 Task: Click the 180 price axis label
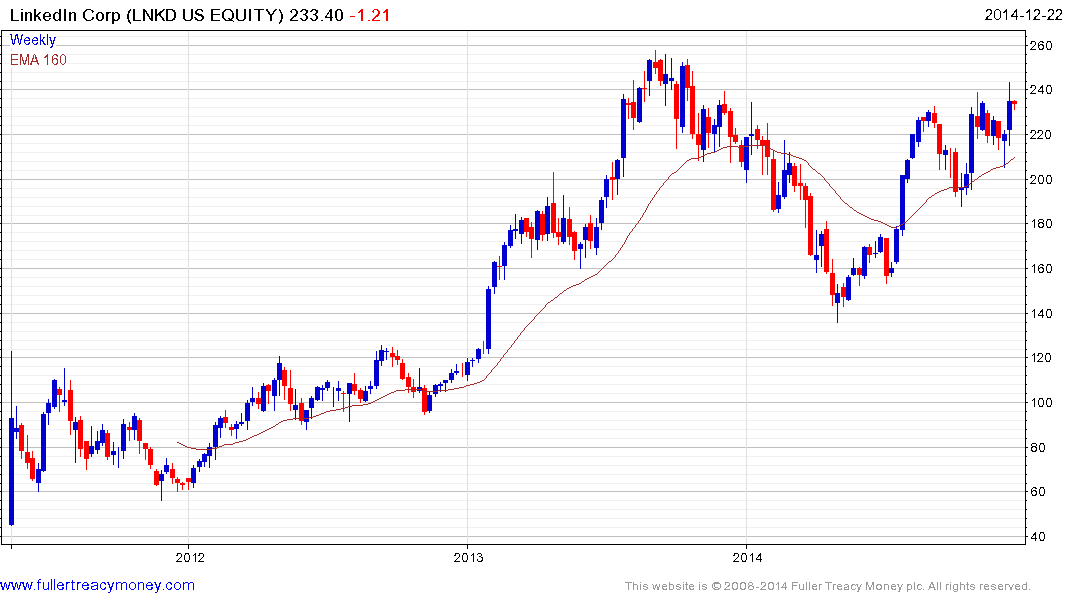1041,224
